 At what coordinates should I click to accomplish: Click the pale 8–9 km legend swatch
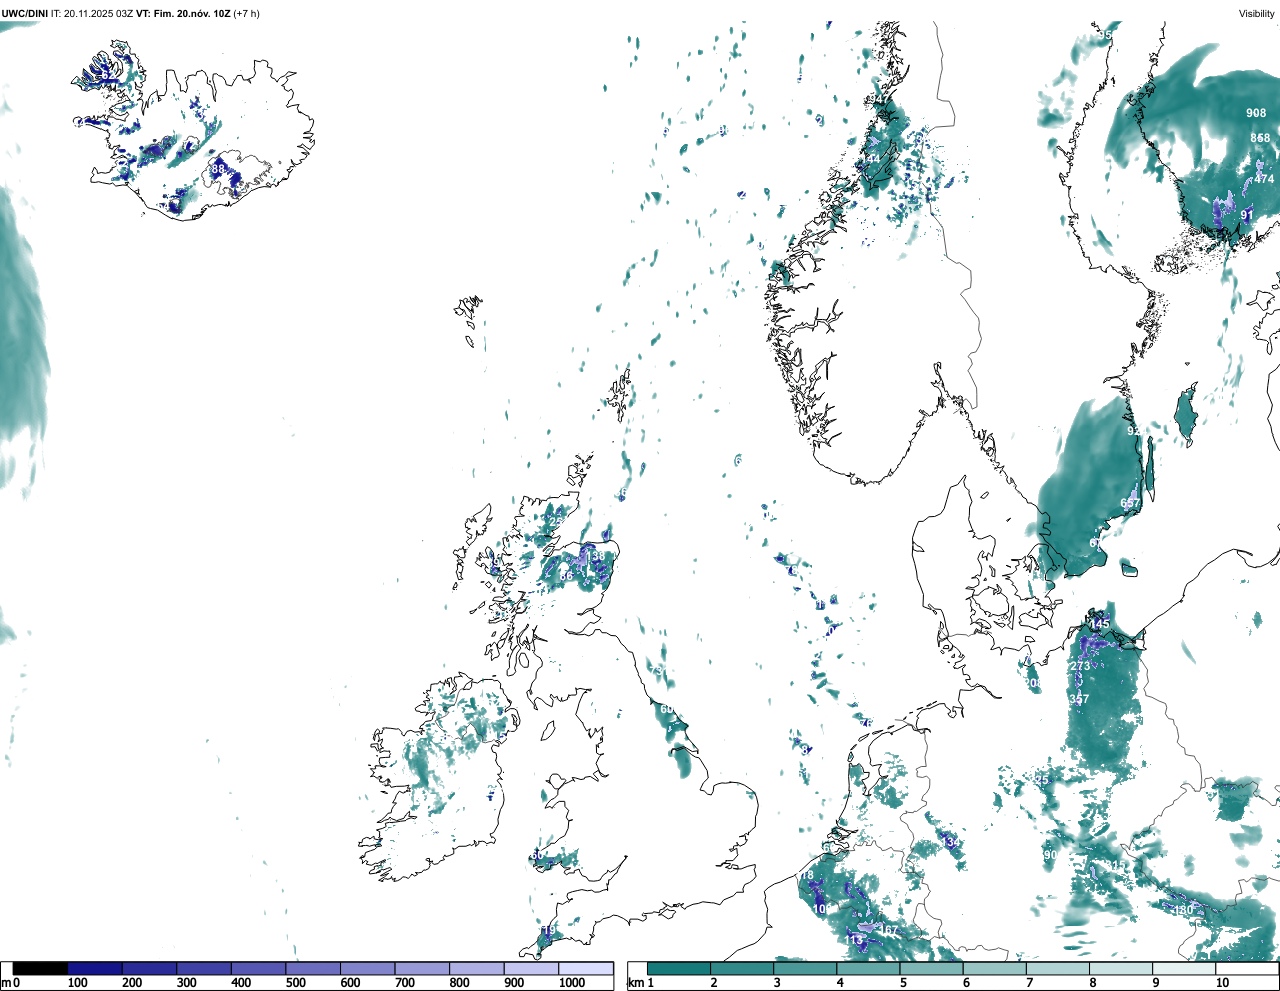[1120, 968]
